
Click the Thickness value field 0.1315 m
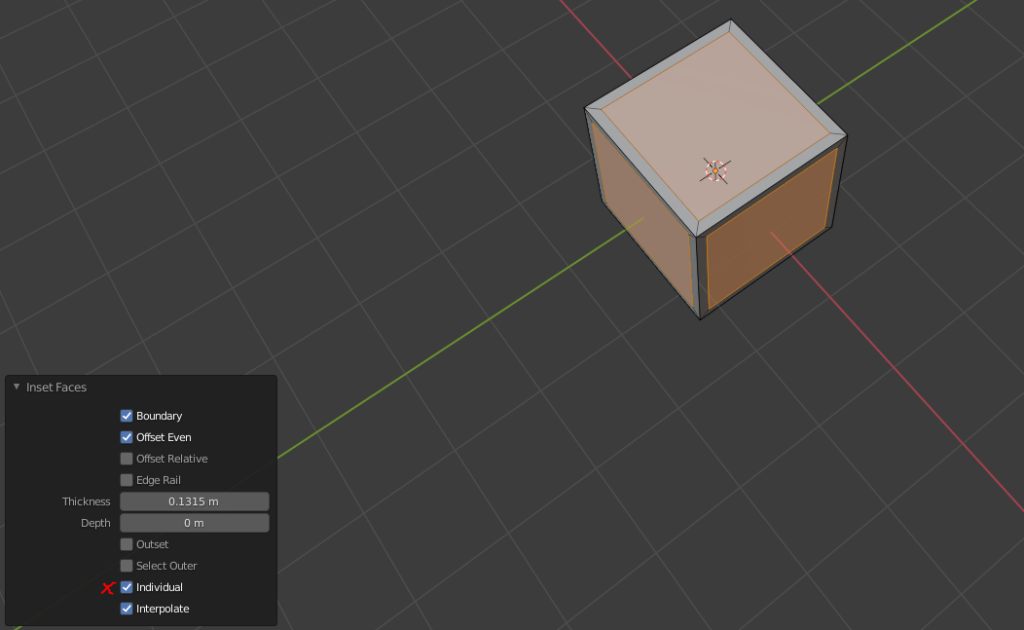(195, 501)
